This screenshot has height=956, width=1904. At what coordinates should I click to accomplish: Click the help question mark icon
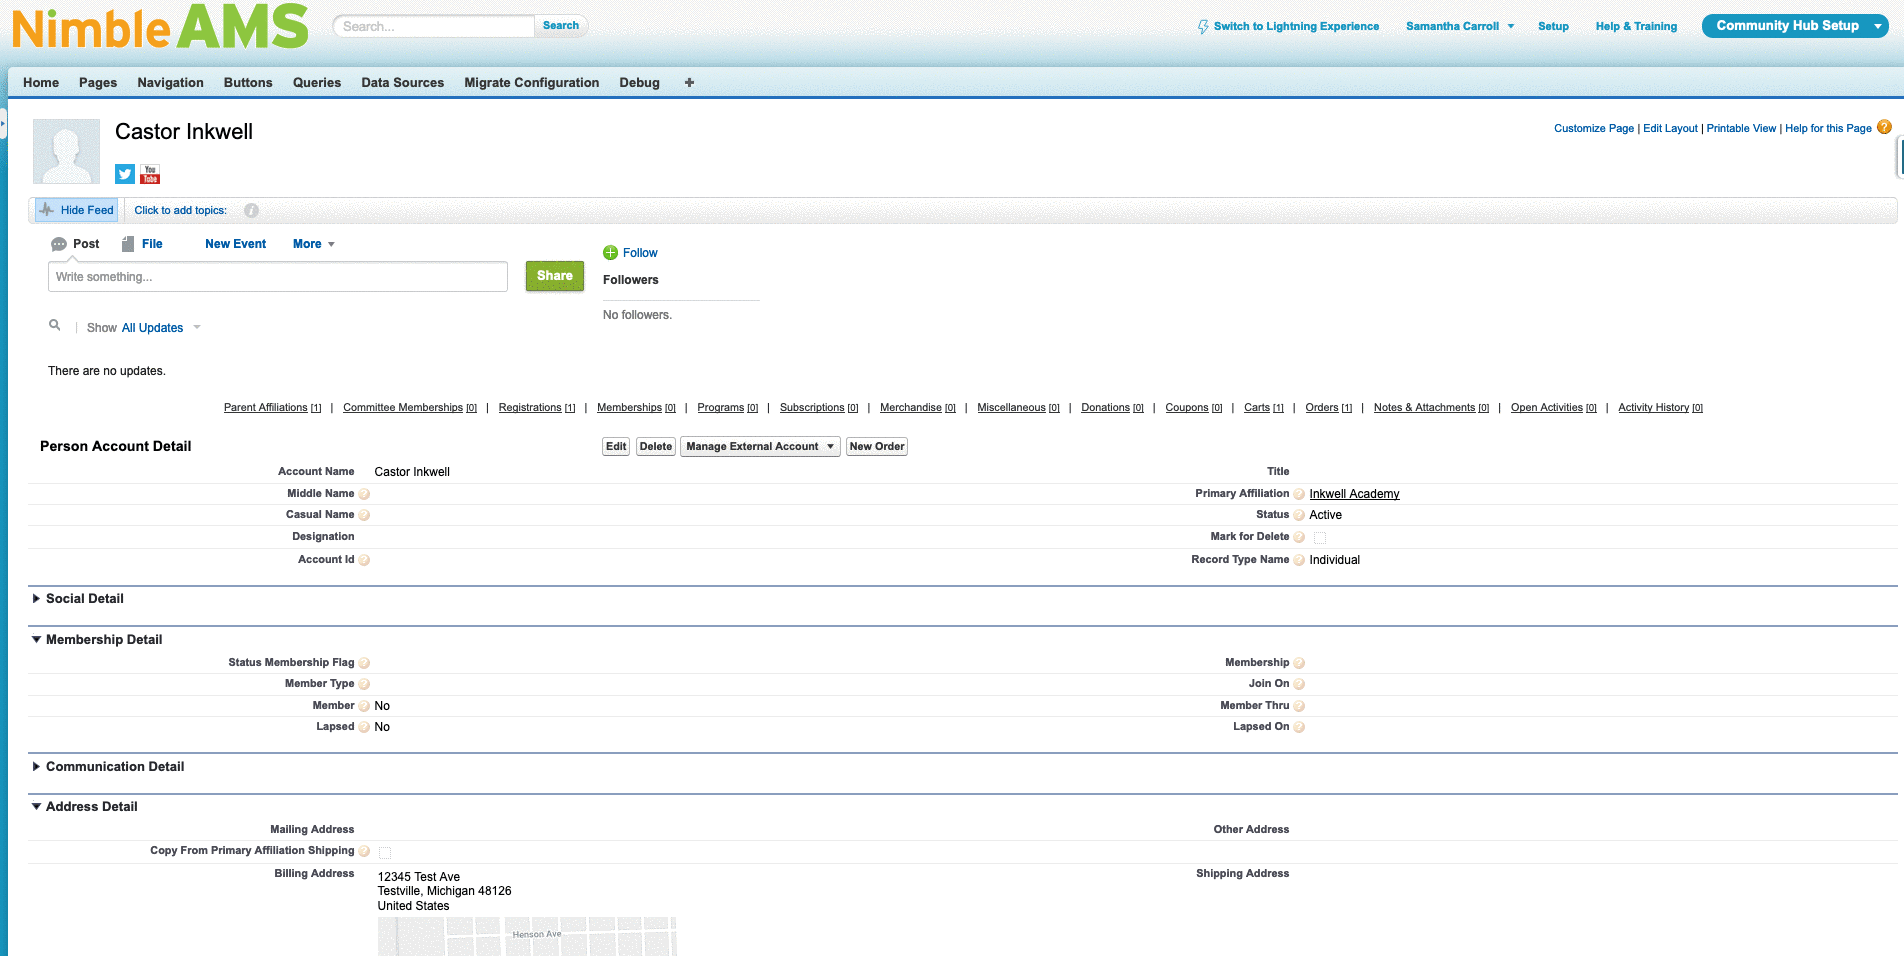click(x=1884, y=127)
